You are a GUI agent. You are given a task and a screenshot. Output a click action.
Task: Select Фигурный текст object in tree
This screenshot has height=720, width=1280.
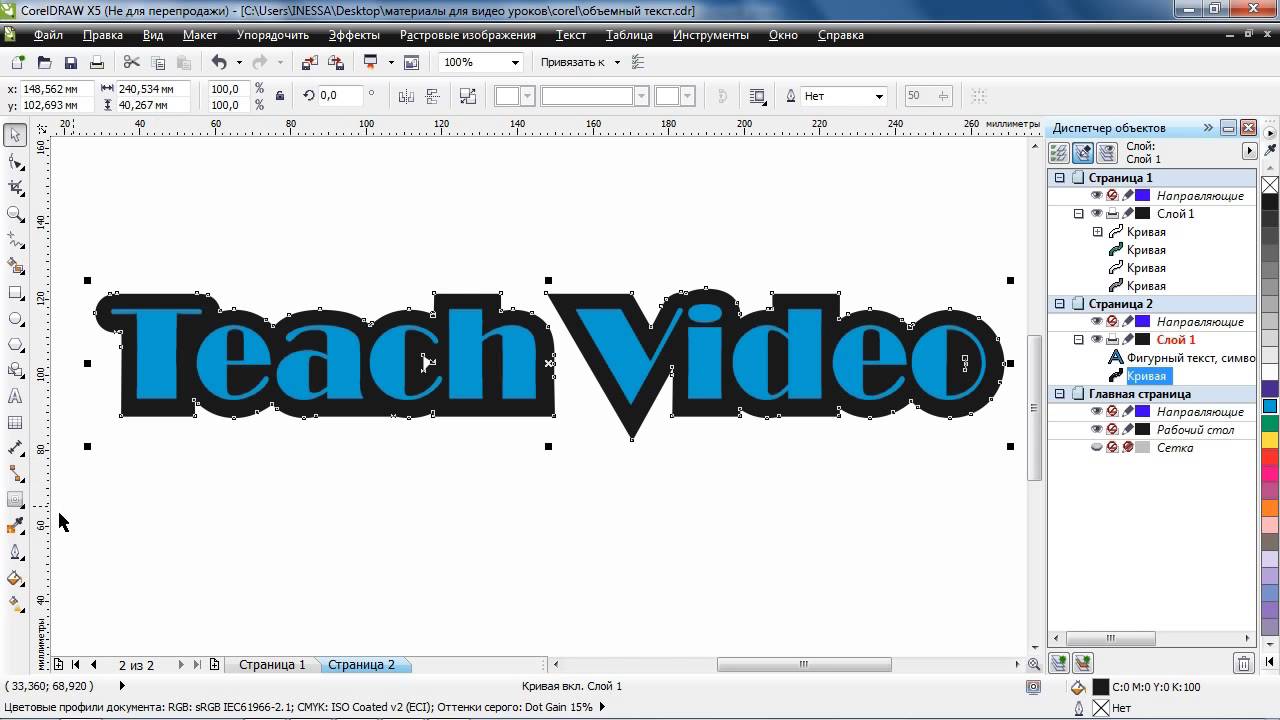click(1191, 357)
